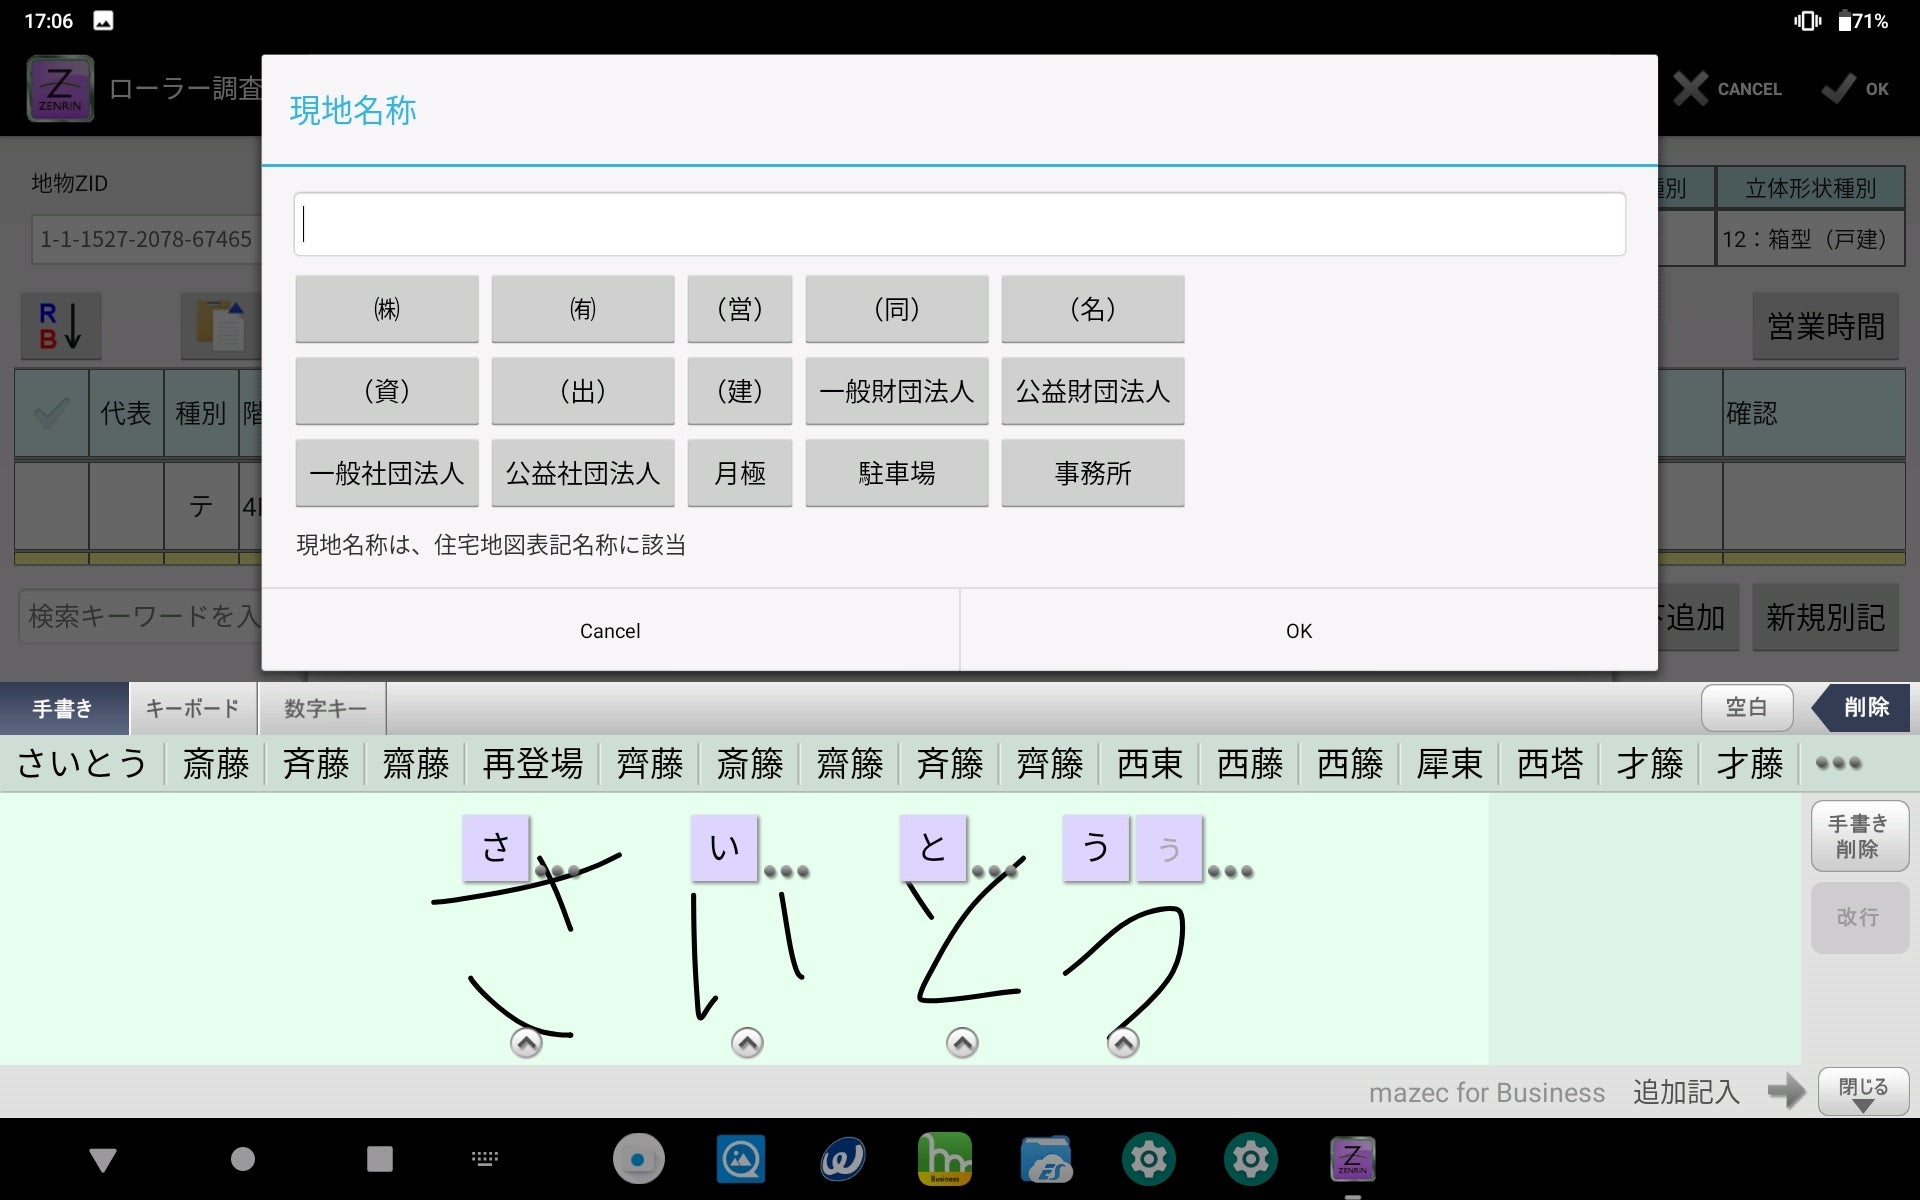Click the 現地名称 text input field
Screen dimensions: 1920x1200
pyautogui.click(x=958, y=224)
